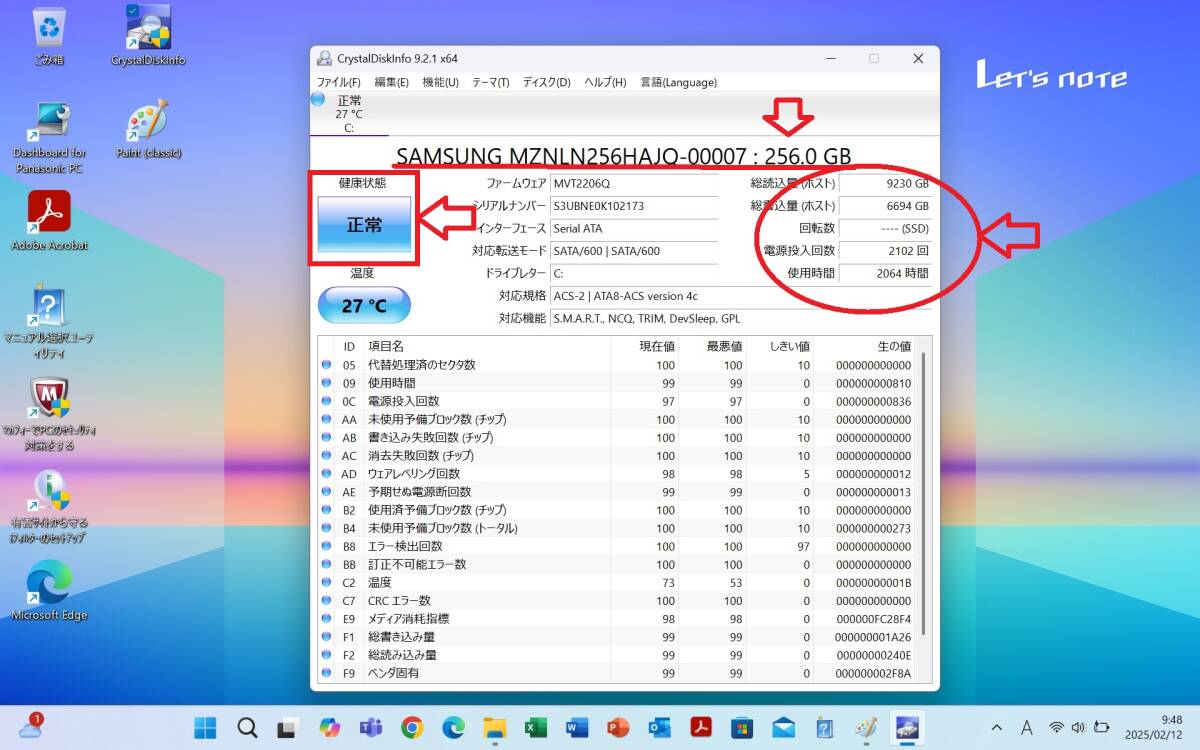Image resolution: width=1200 pixels, height=750 pixels.
Task: Open the Windows Start menu
Action: [205, 728]
